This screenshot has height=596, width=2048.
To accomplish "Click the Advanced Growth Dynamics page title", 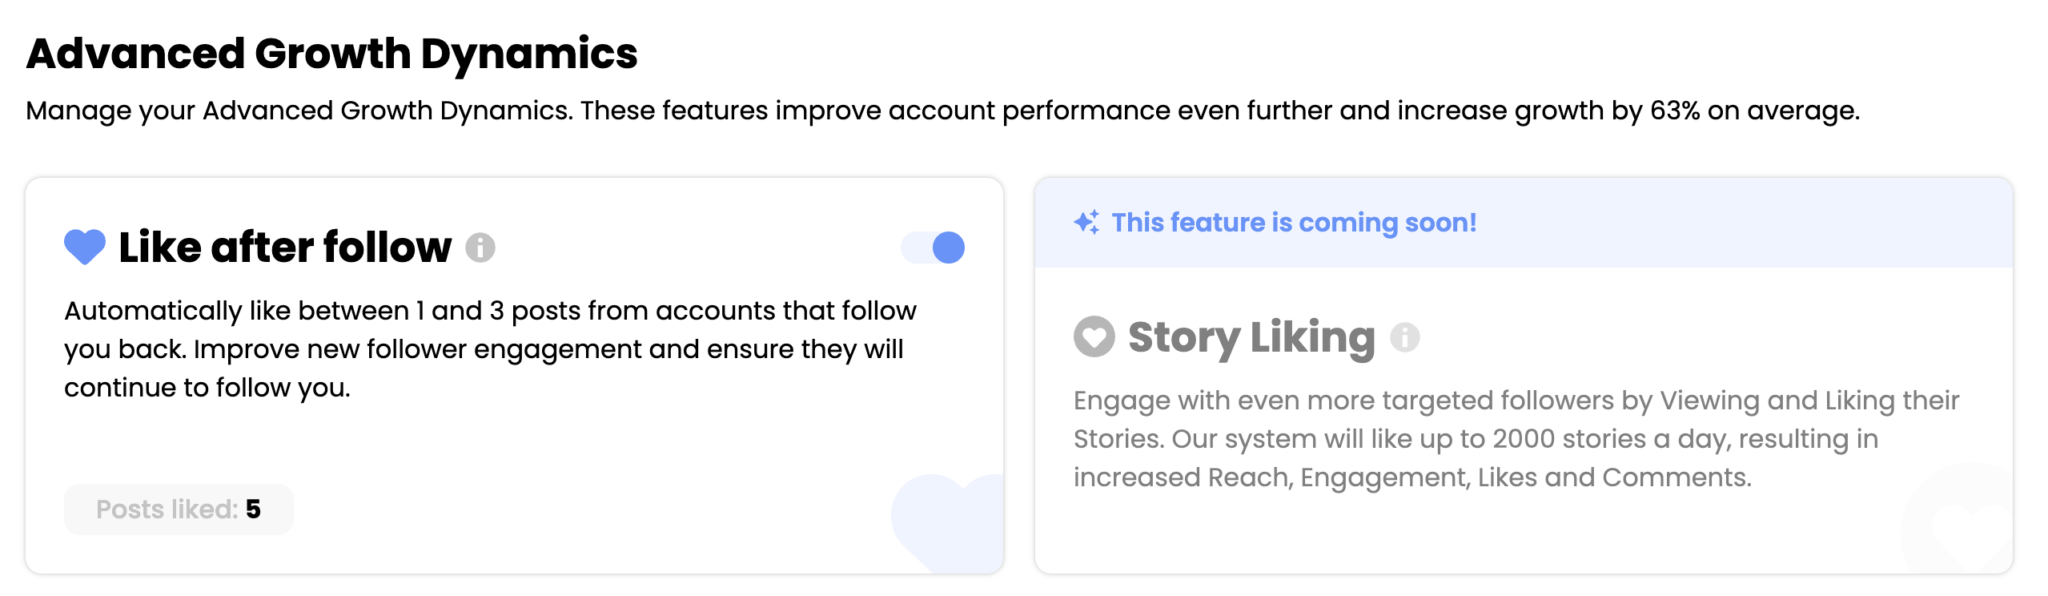I will 333,54.
